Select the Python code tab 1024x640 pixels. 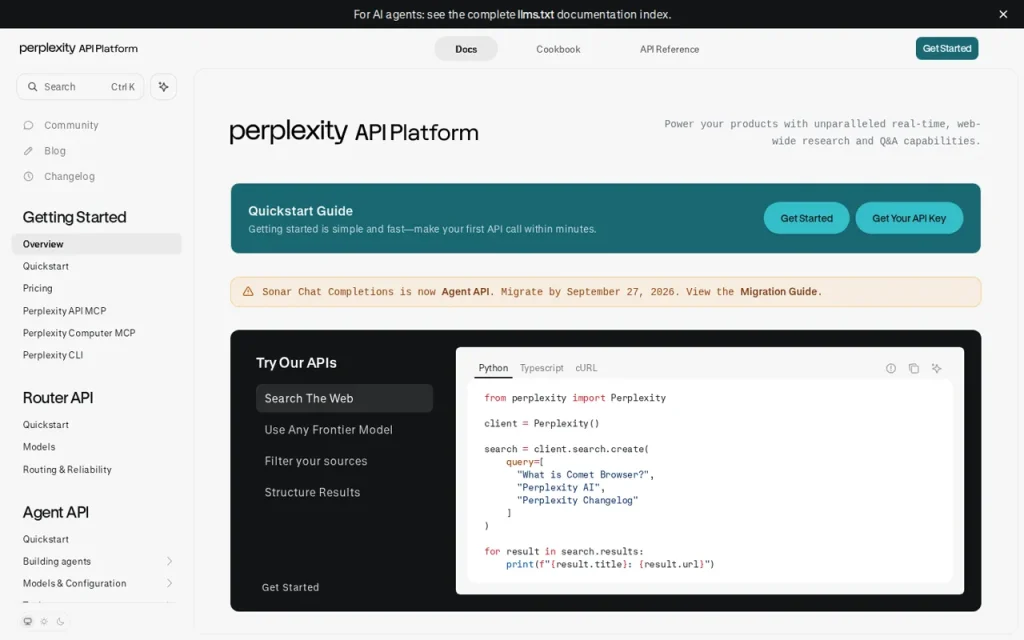coord(493,368)
